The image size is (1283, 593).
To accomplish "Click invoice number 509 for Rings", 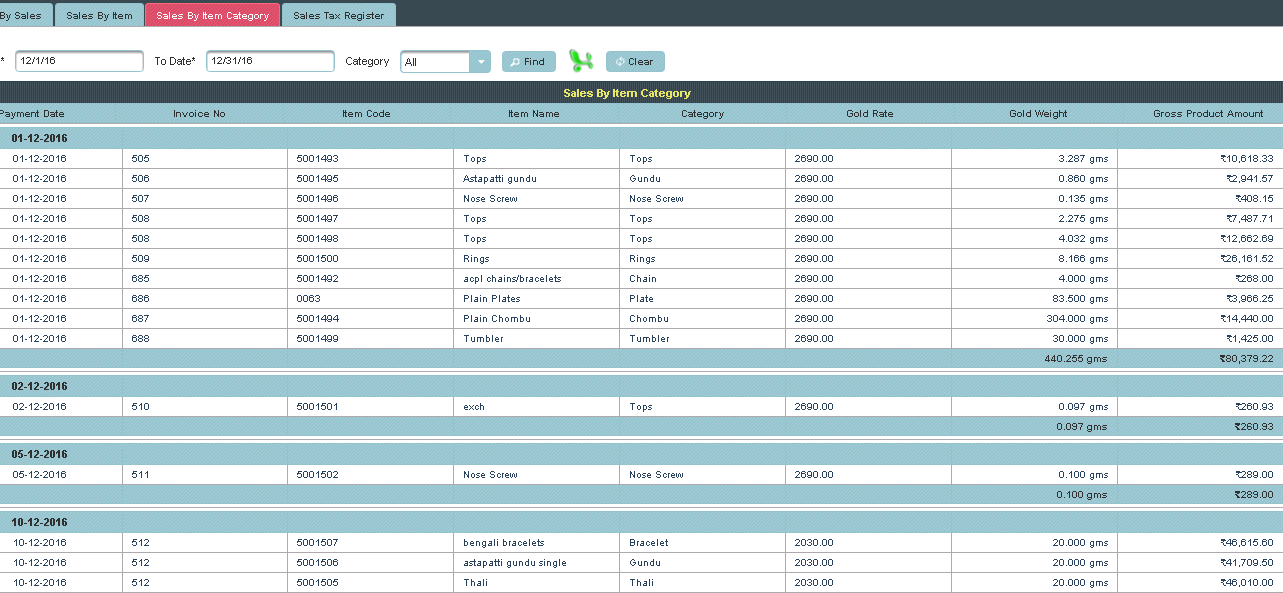I will coord(140,259).
